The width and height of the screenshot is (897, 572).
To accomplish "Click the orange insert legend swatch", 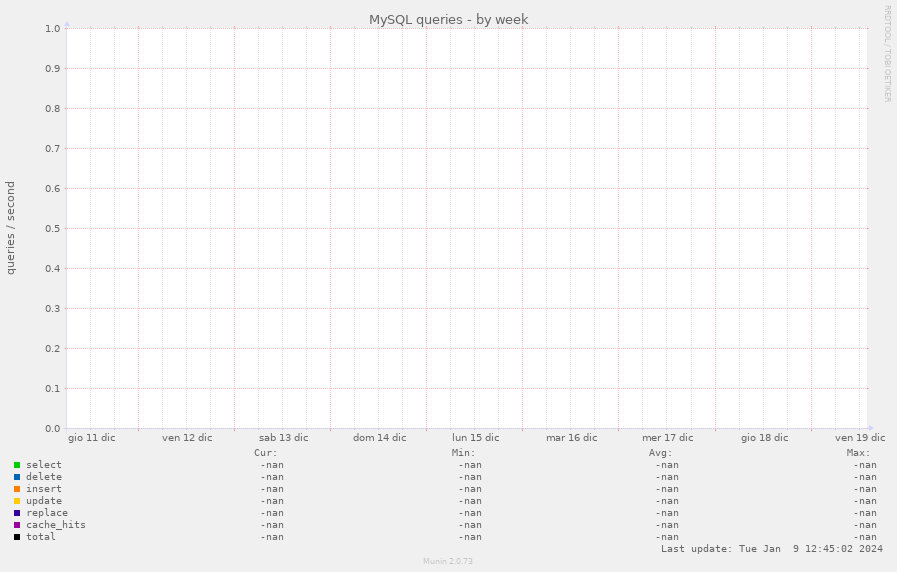I will point(17,489).
